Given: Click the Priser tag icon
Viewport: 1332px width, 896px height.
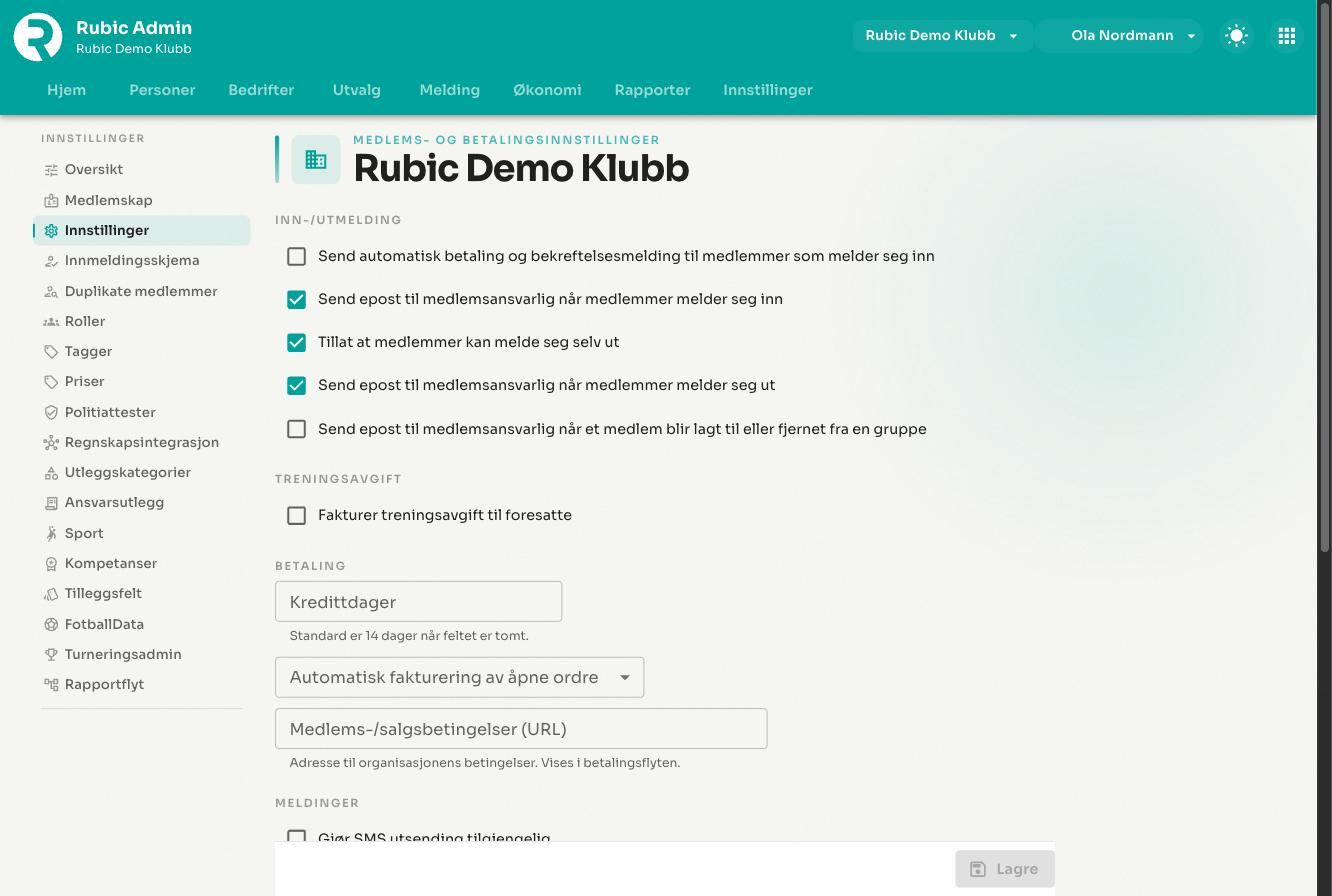Looking at the screenshot, I should click(51, 382).
